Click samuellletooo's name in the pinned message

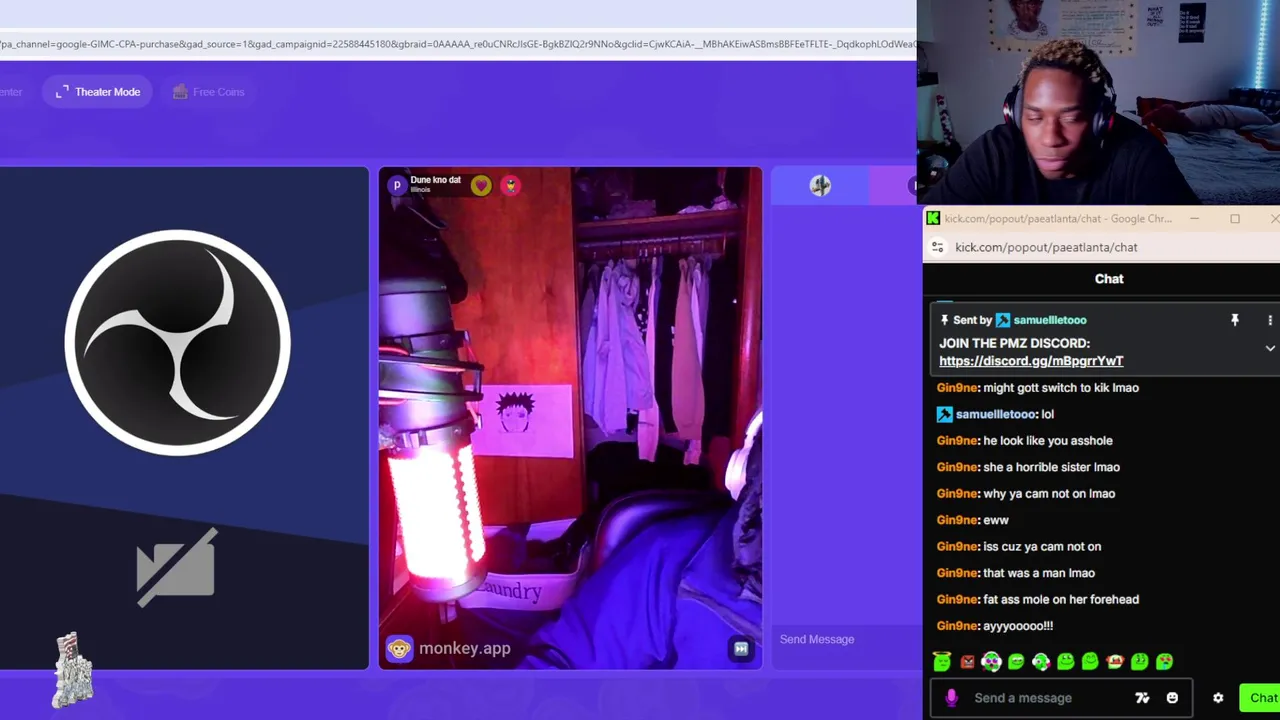1049,320
